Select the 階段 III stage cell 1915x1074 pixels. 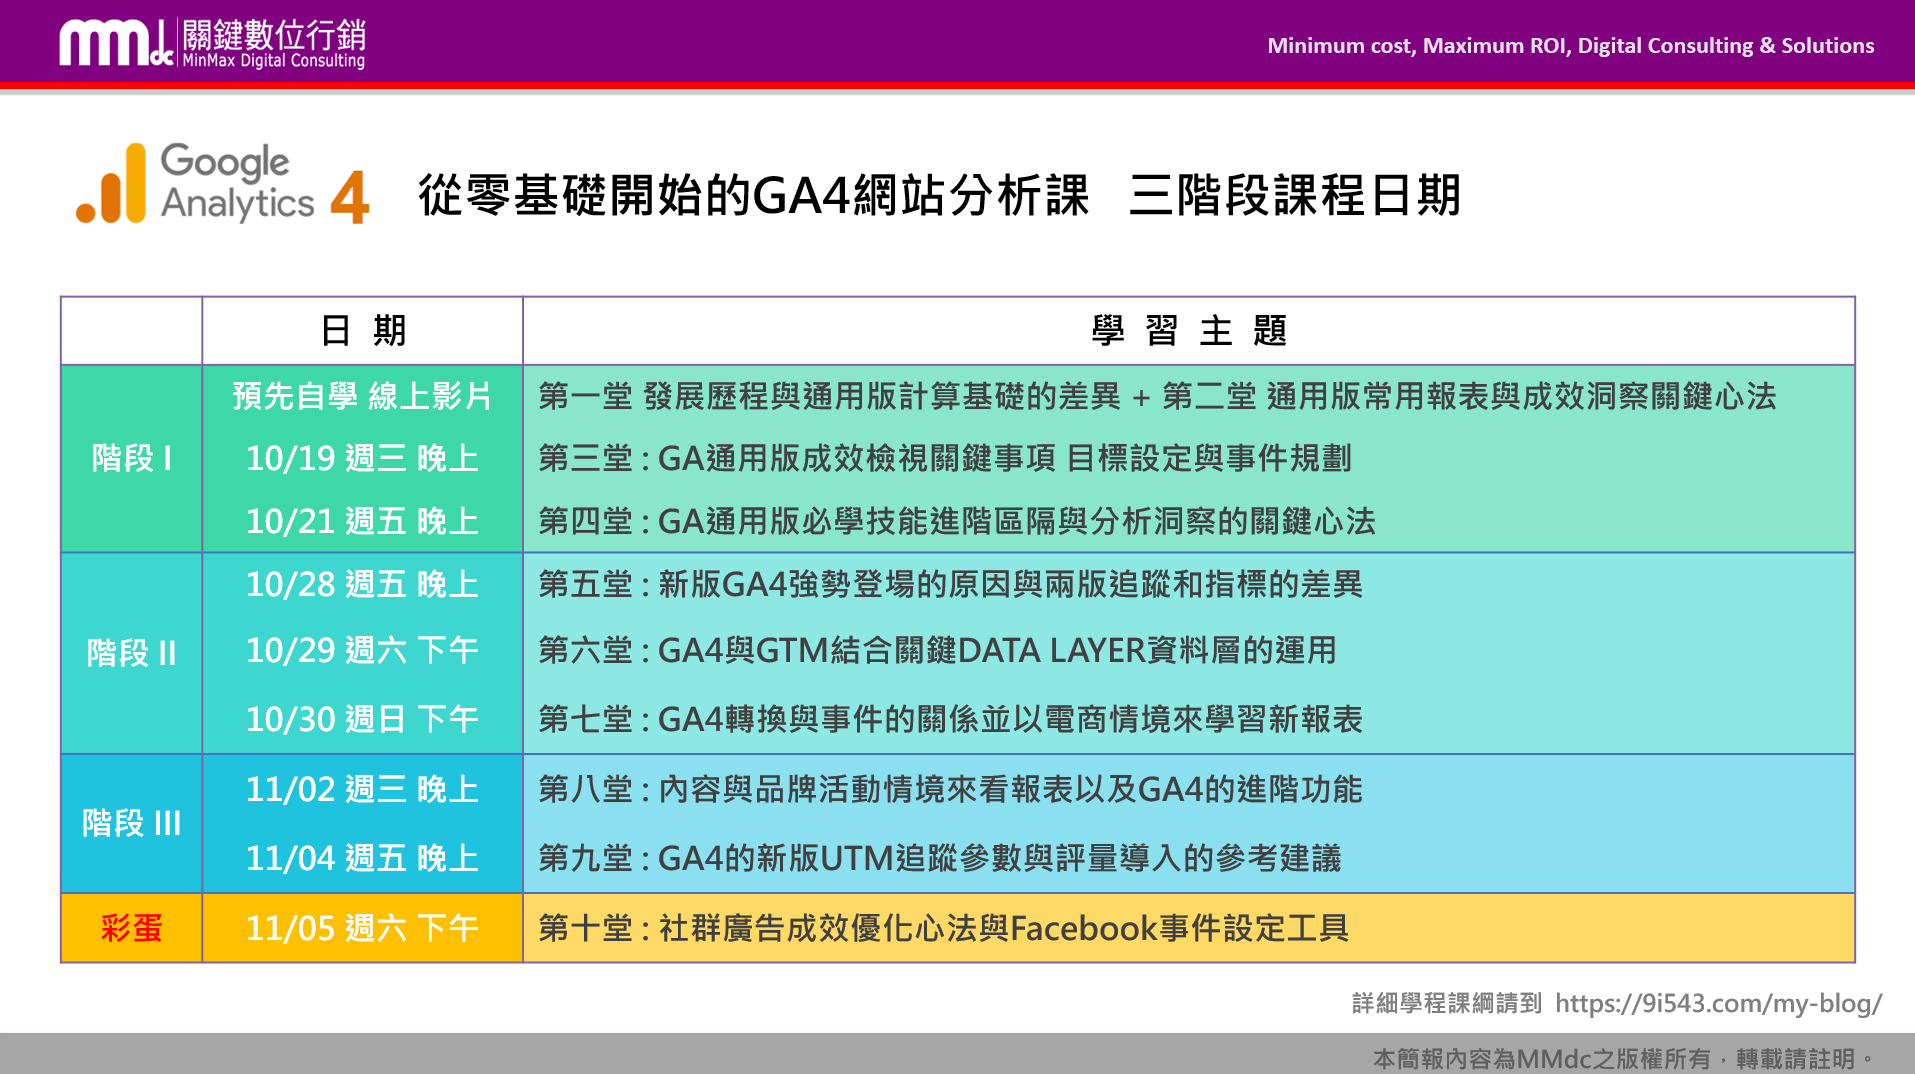(x=131, y=823)
